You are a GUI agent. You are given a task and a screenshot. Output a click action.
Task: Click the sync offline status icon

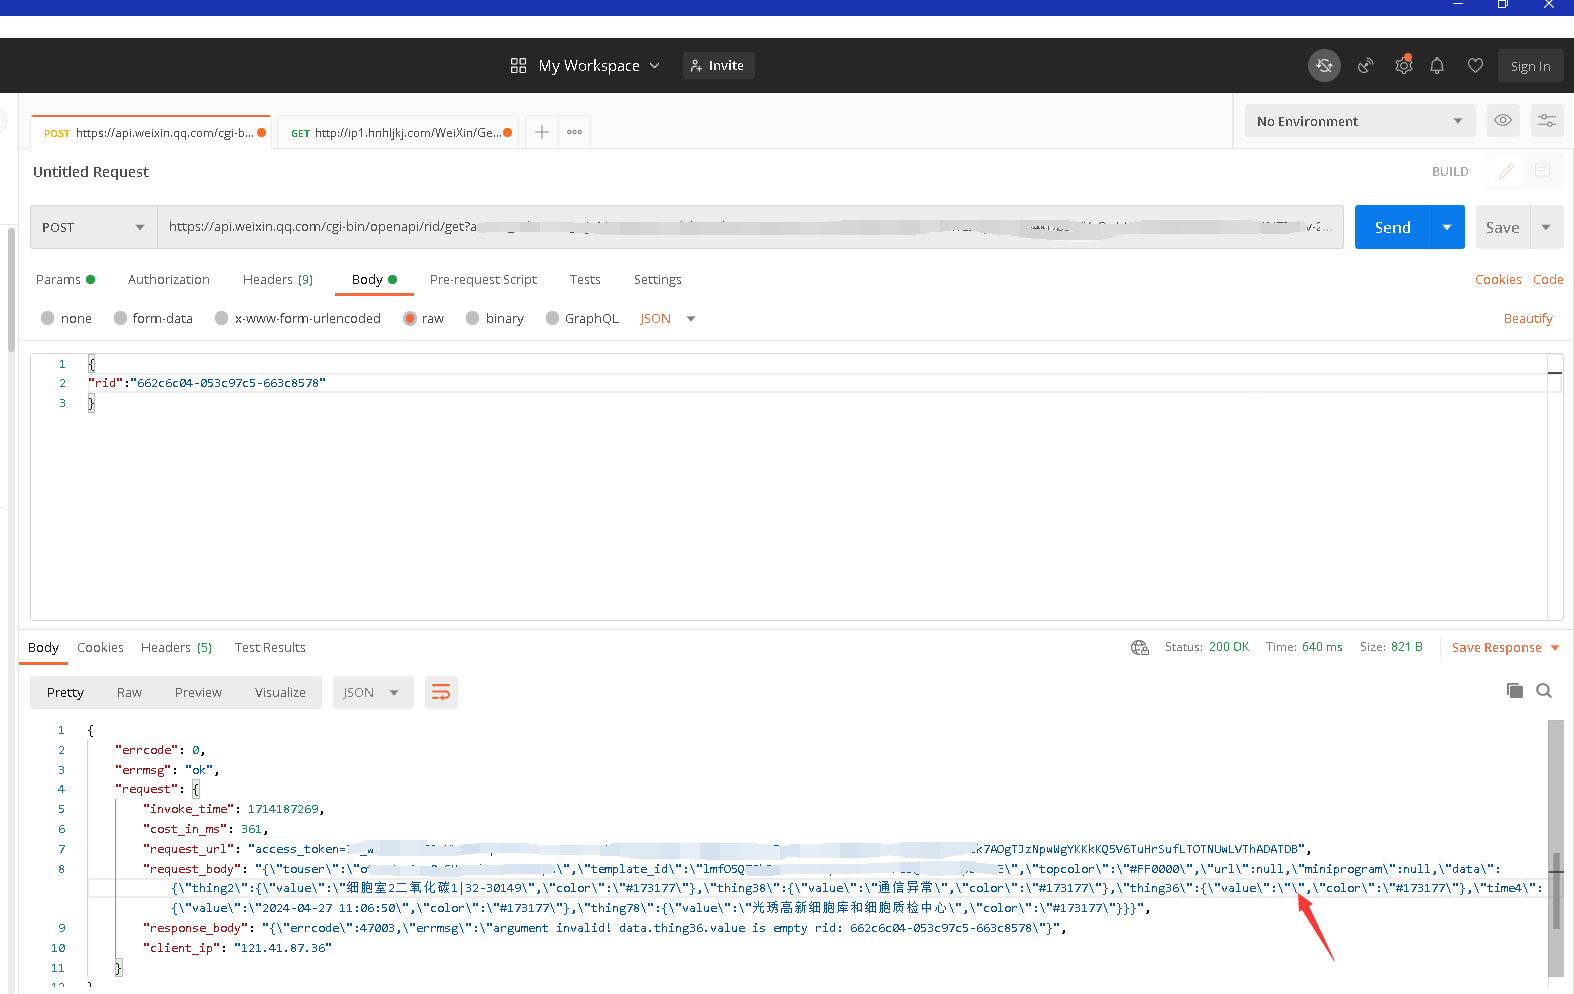coord(1324,66)
